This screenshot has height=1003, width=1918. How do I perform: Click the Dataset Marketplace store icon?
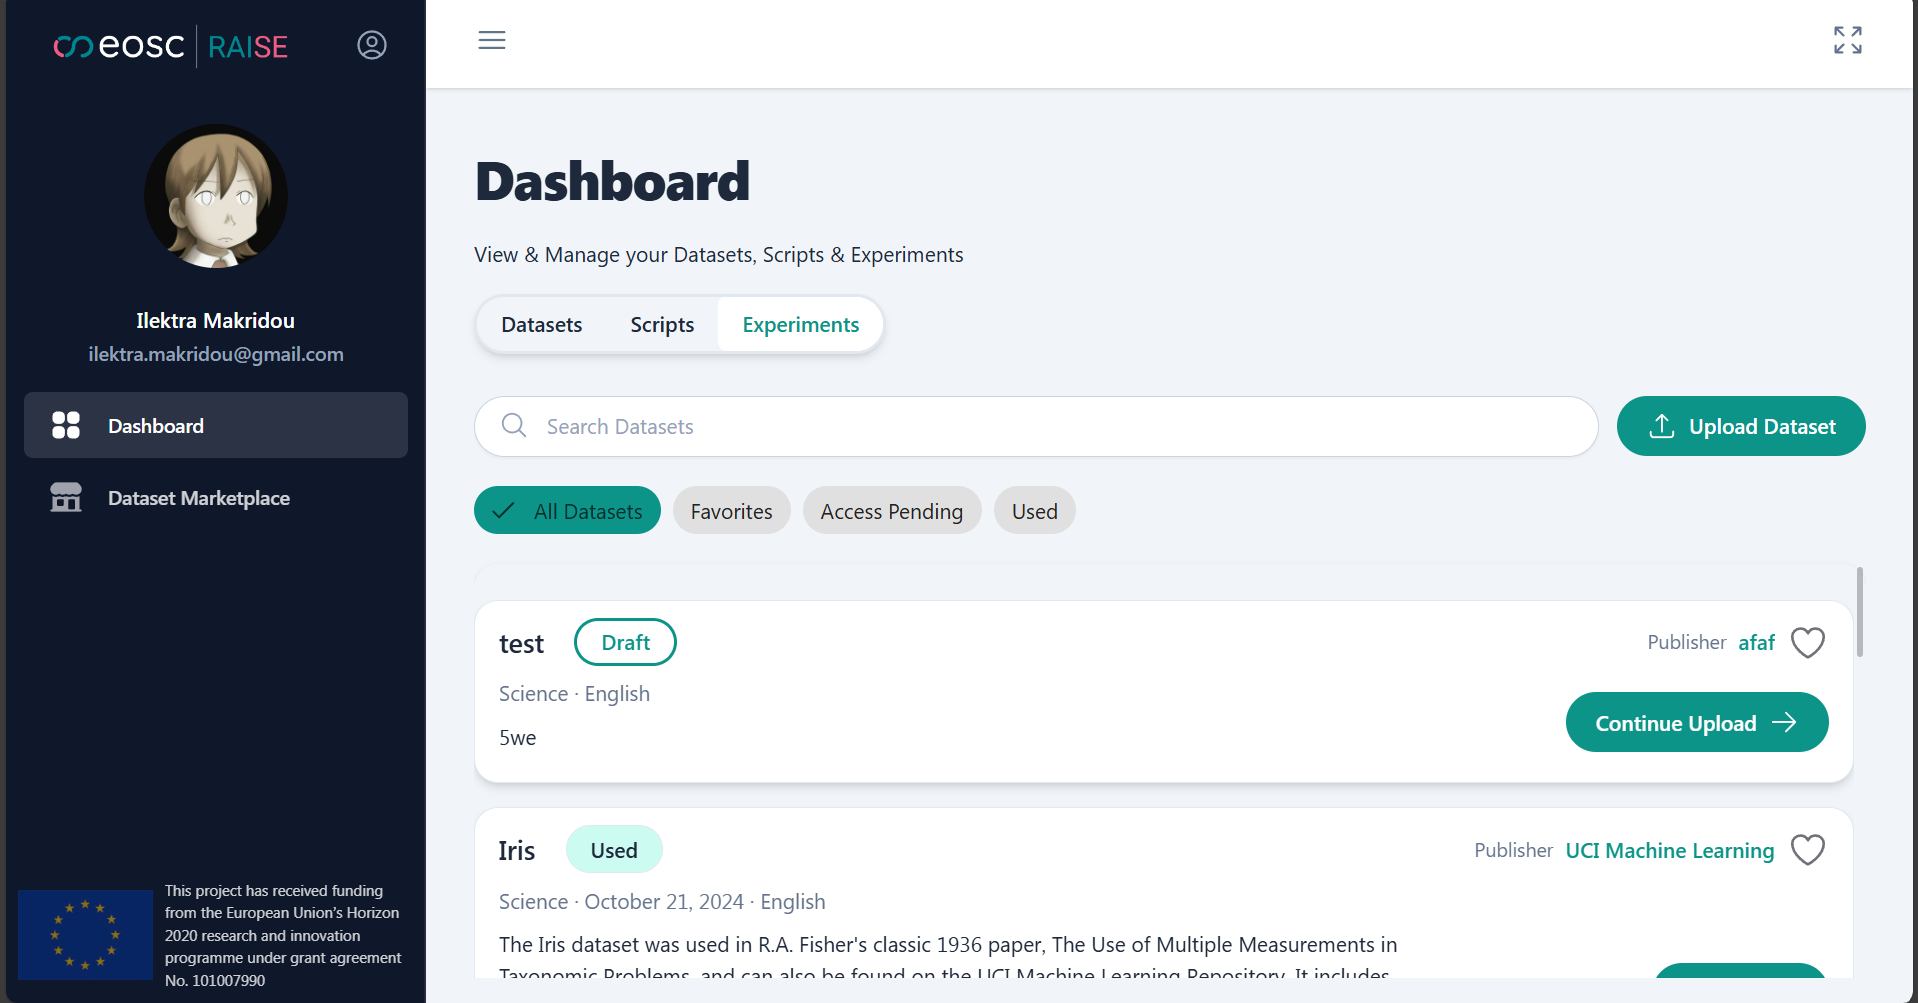66,497
